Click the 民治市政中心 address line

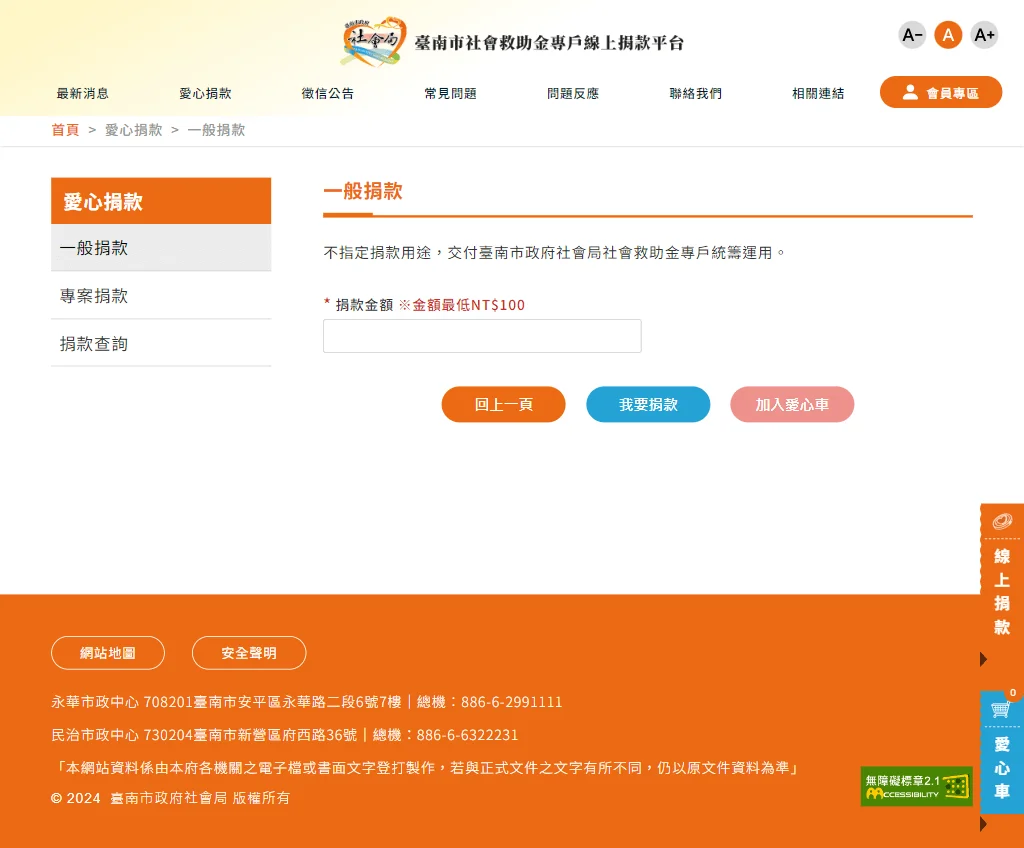(285, 735)
